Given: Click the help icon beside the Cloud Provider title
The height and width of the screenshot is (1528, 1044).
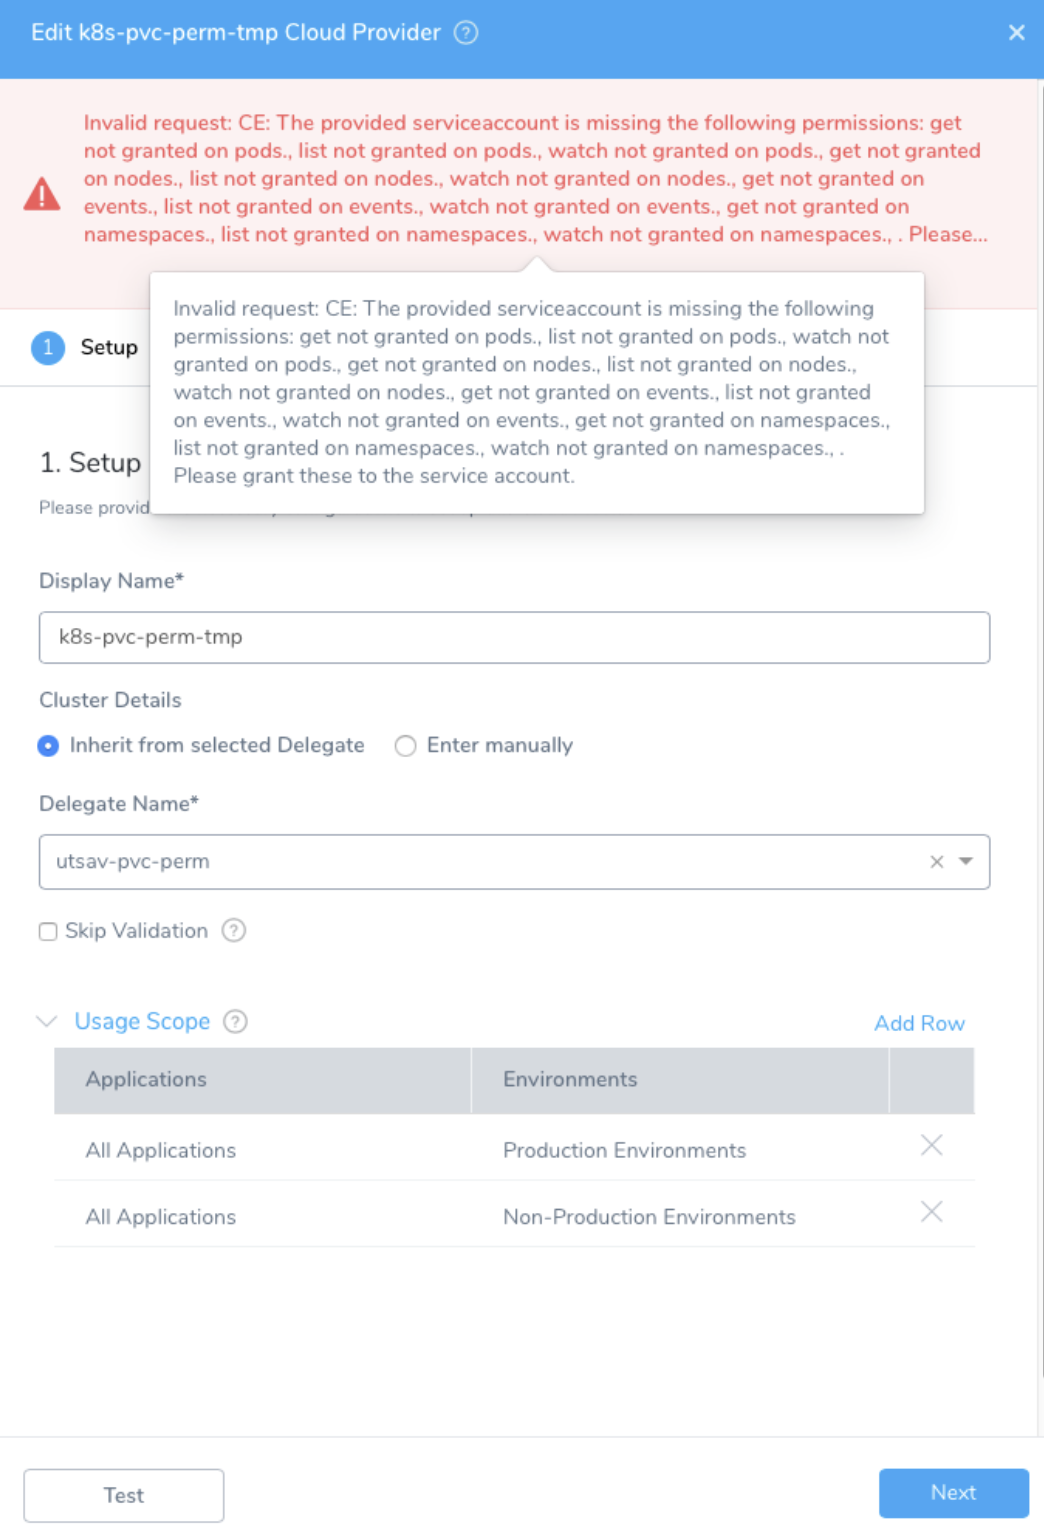Looking at the screenshot, I should tap(466, 33).
